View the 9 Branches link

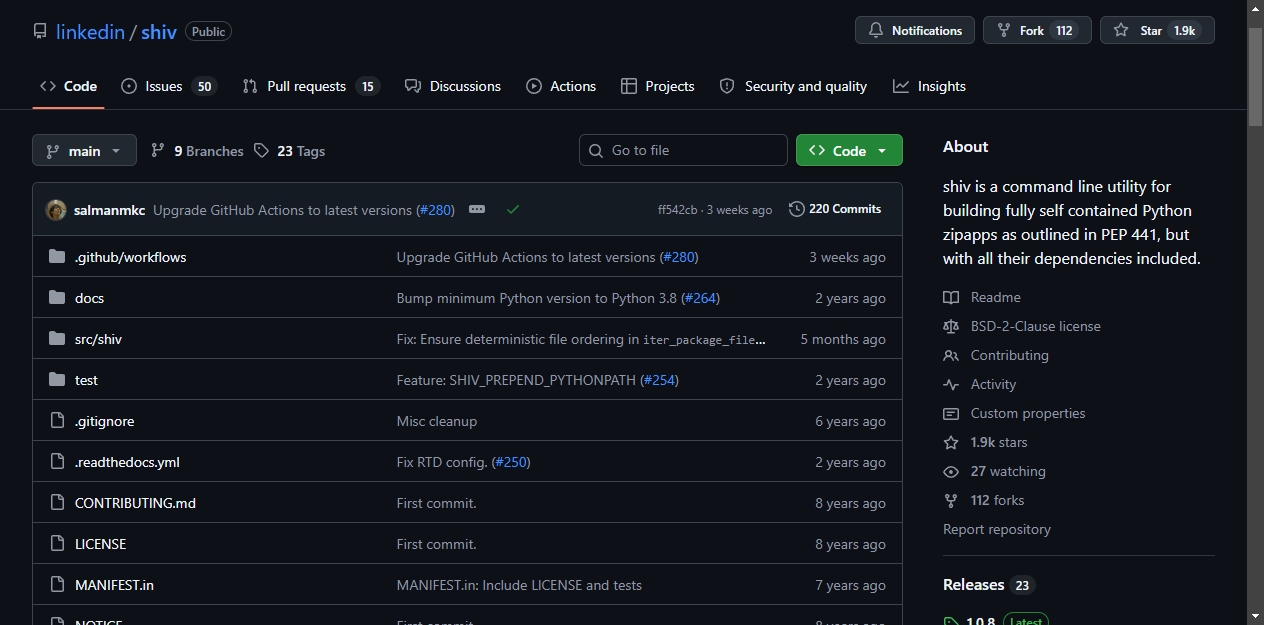[197, 151]
